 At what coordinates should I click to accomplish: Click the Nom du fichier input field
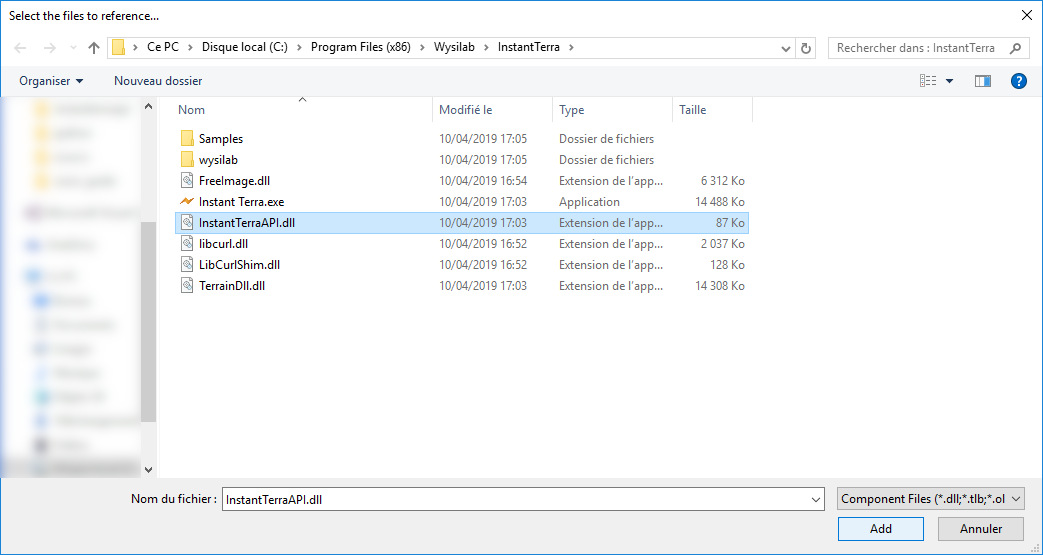[x=516, y=499]
